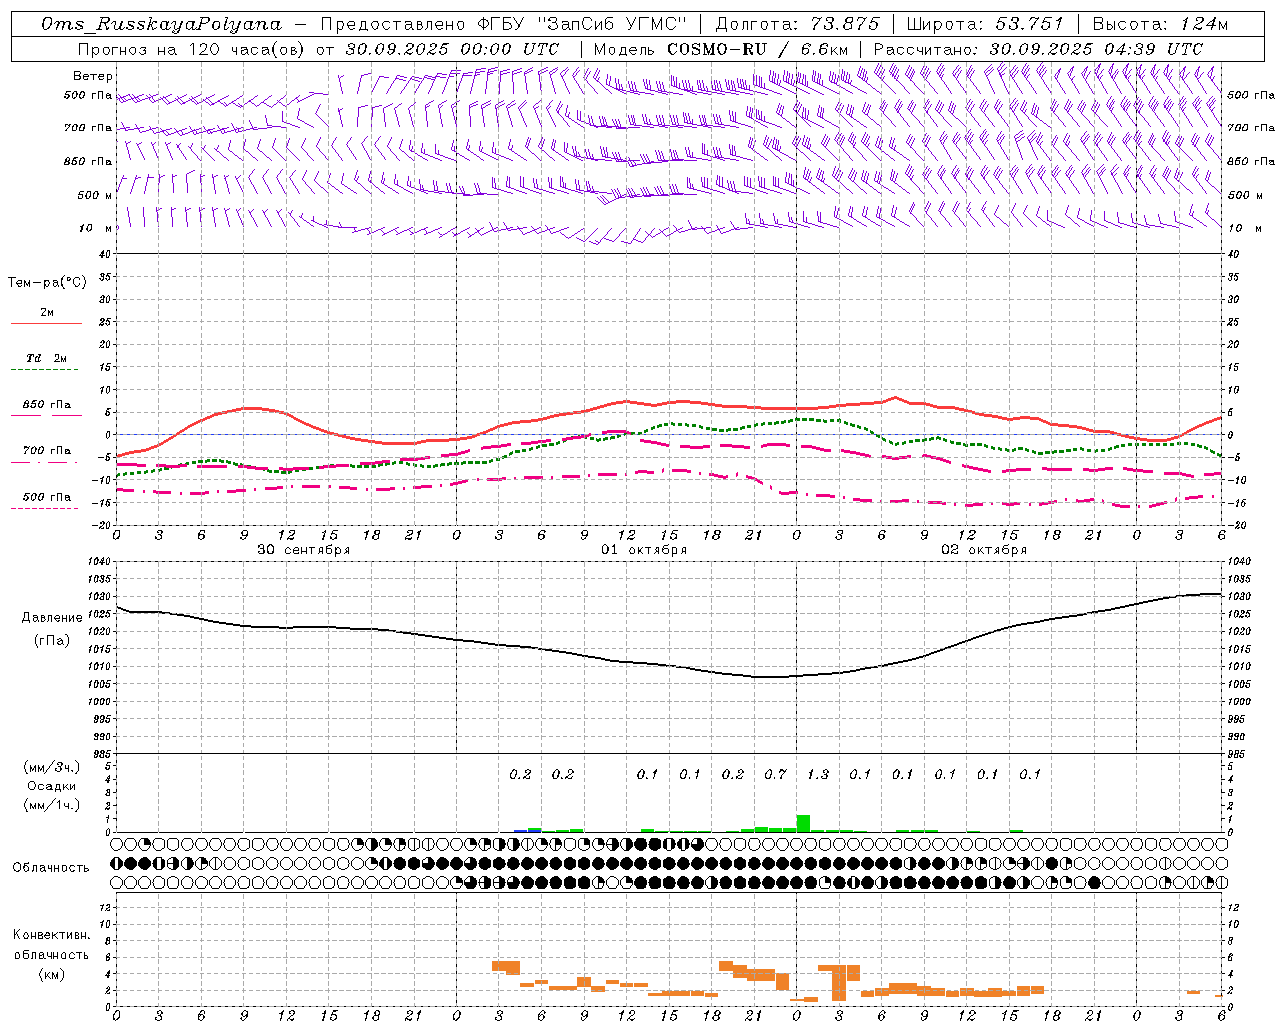
Task: Click the Осадки precipitation label
Action: point(52,786)
